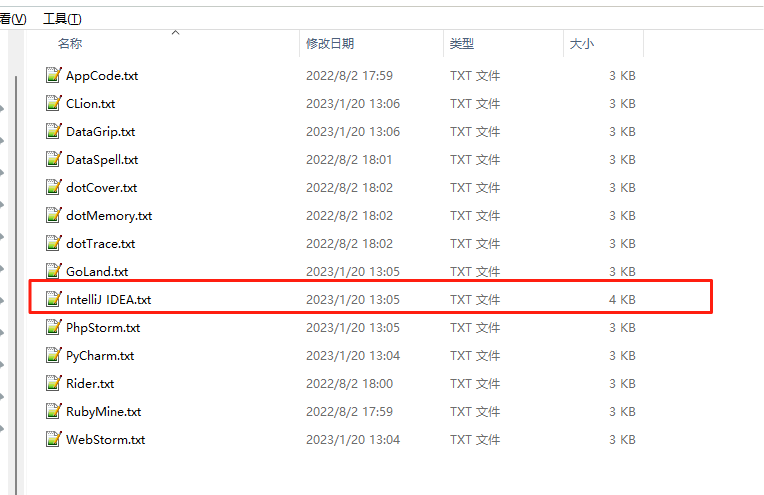Click the TXT 文件 type of dotTrace.txt
The image size is (764, 495).
[475, 244]
